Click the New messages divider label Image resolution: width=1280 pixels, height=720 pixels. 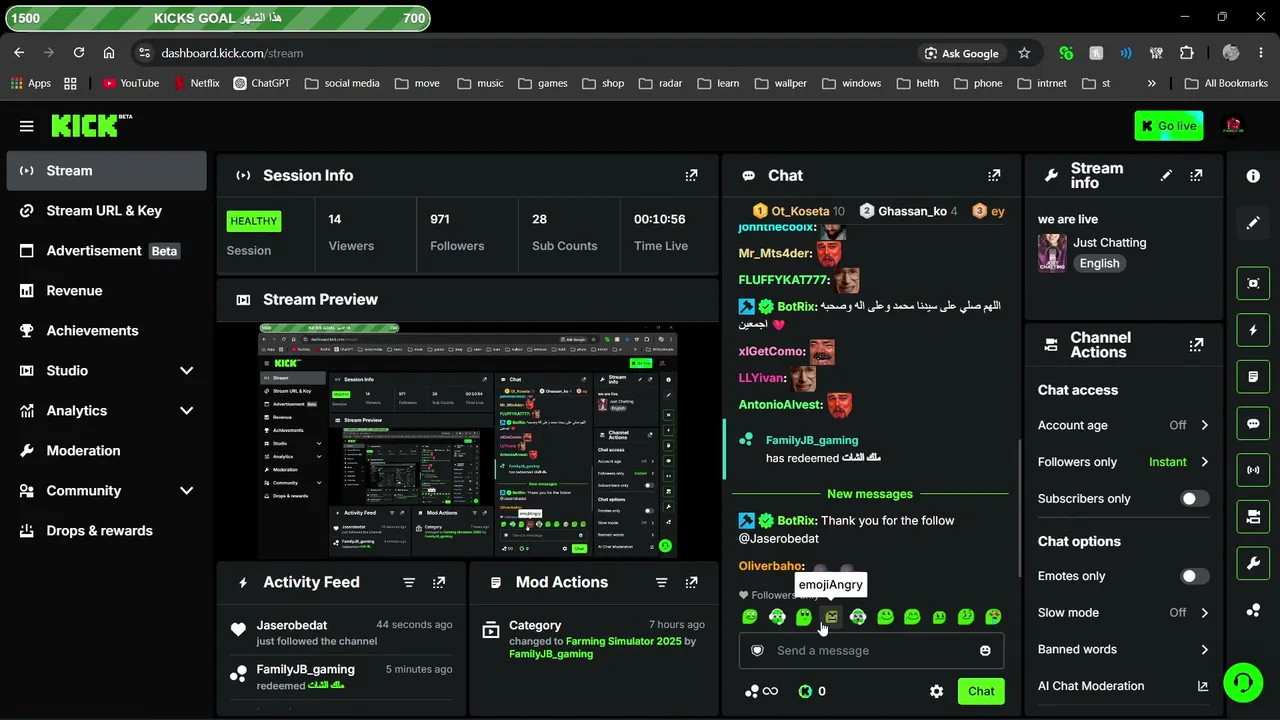point(870,494)
